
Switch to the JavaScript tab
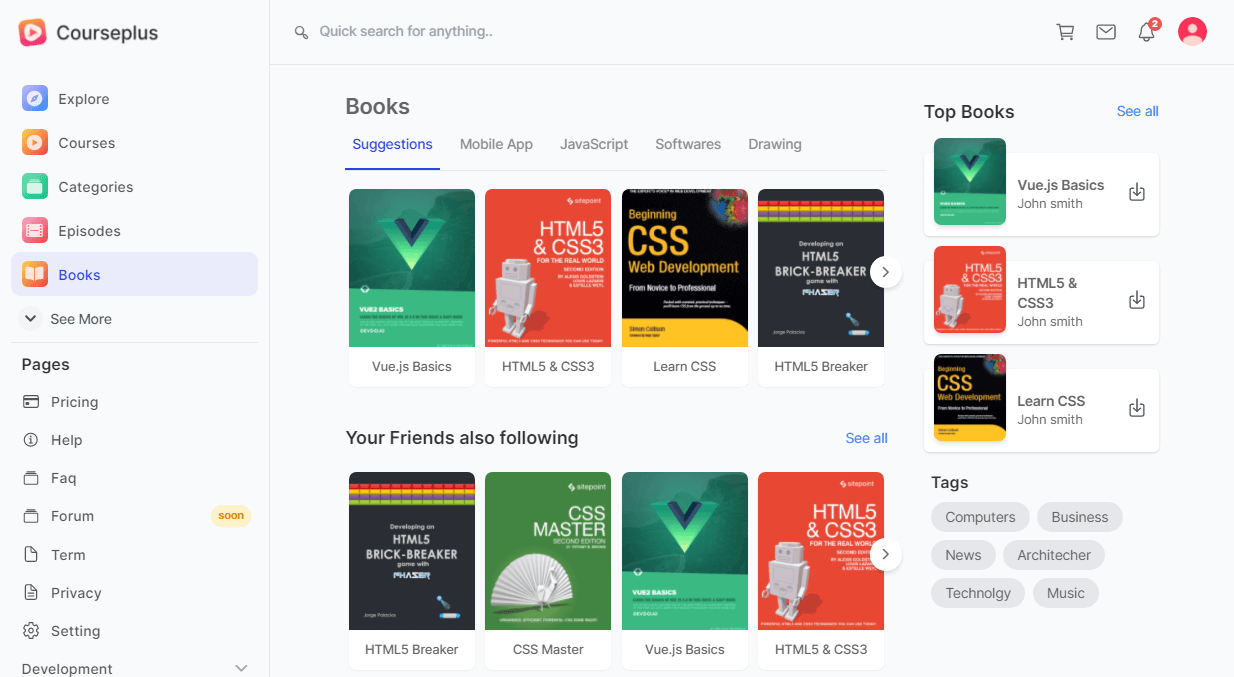pos(594,144)
